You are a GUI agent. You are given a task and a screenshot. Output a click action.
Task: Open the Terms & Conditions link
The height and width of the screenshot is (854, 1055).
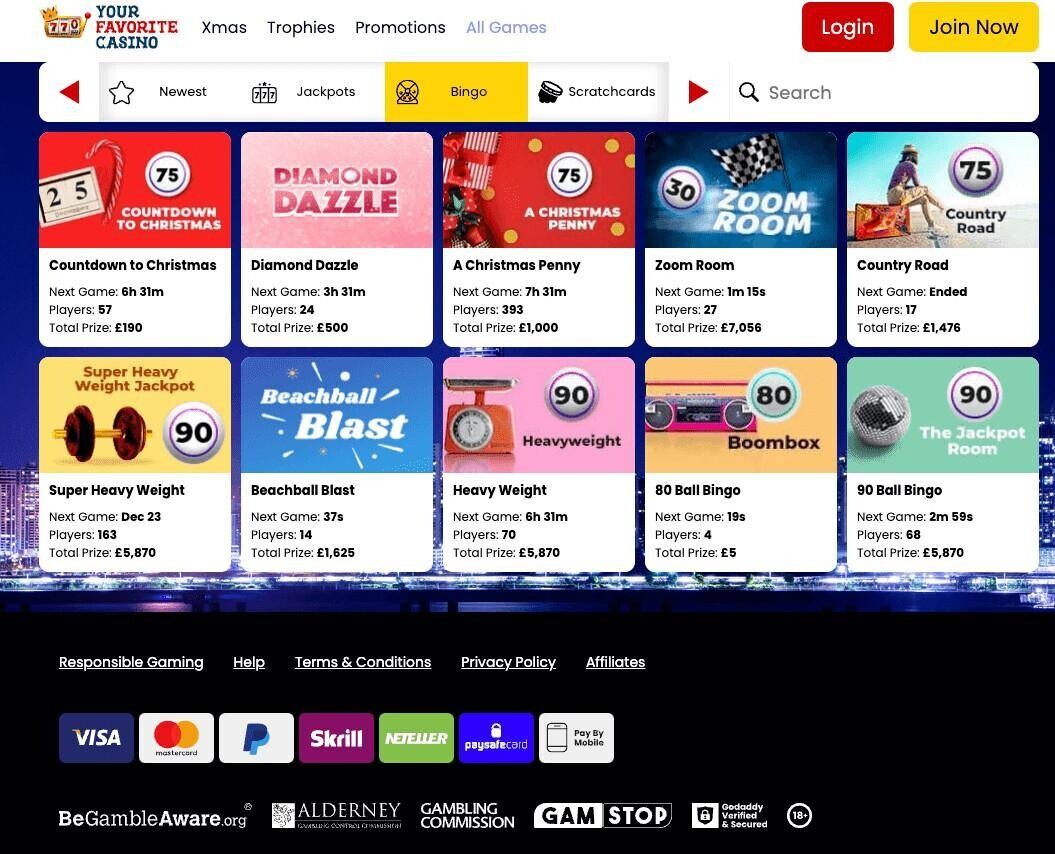[363, 662]
